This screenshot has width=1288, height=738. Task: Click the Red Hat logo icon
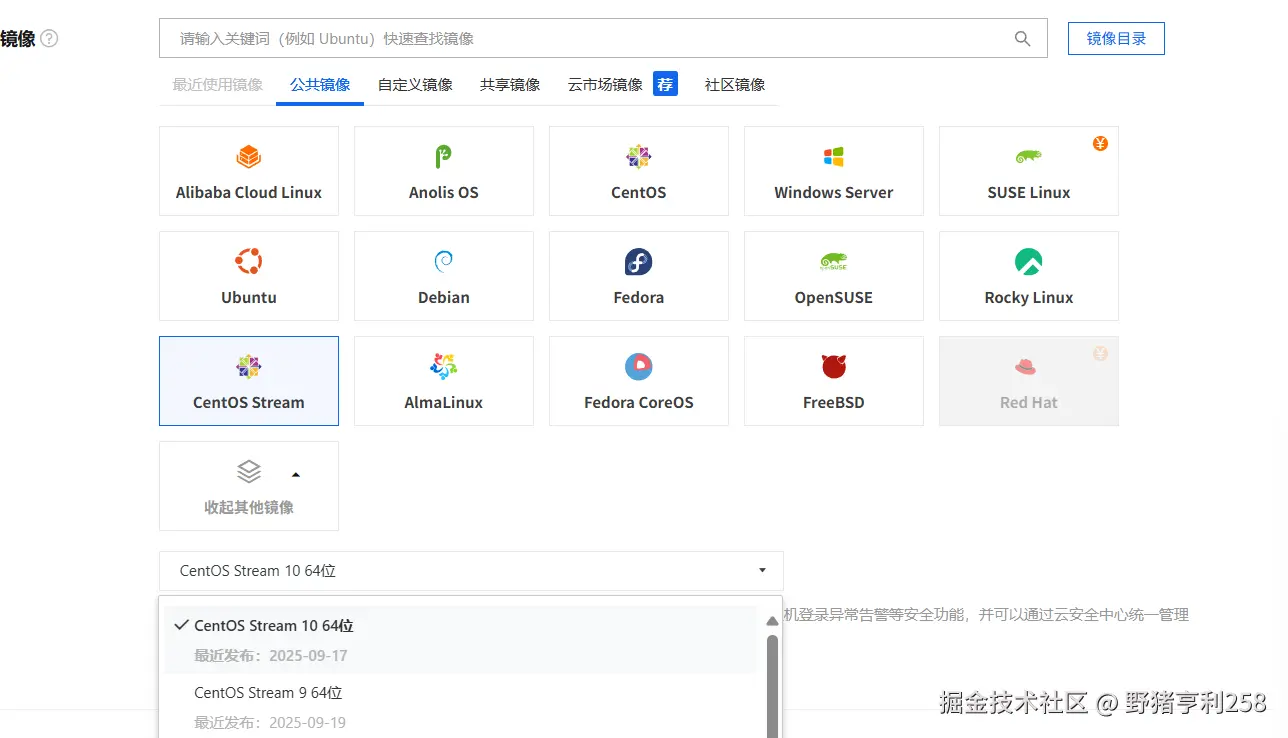[x=1025, y=367]
